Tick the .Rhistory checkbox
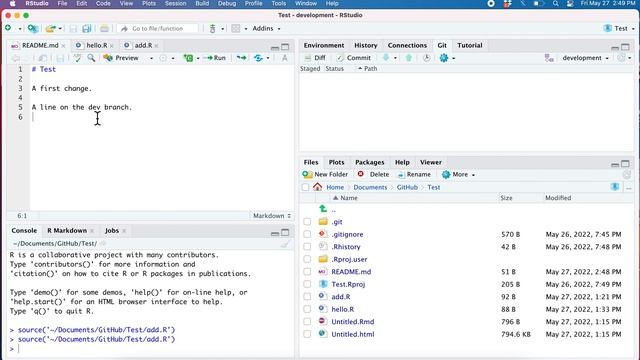The width and height of the screenshot is (640, 360). pyautogui.click(x=307, y=247)
